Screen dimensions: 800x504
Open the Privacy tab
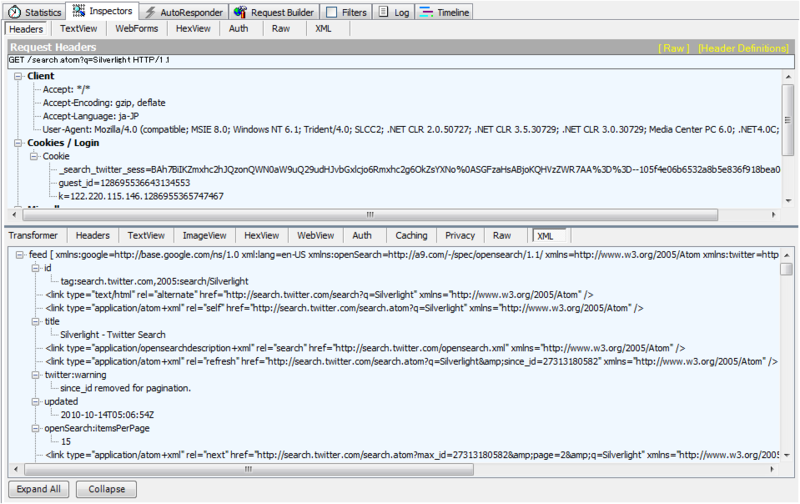(460, 235)
